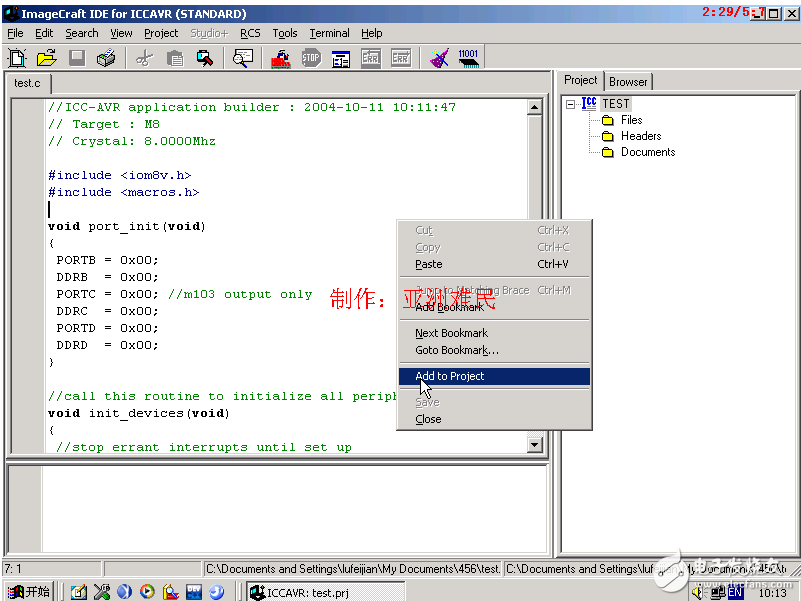Click the Print toolbar icon
The image size is (801, 601).
point(106,58)
